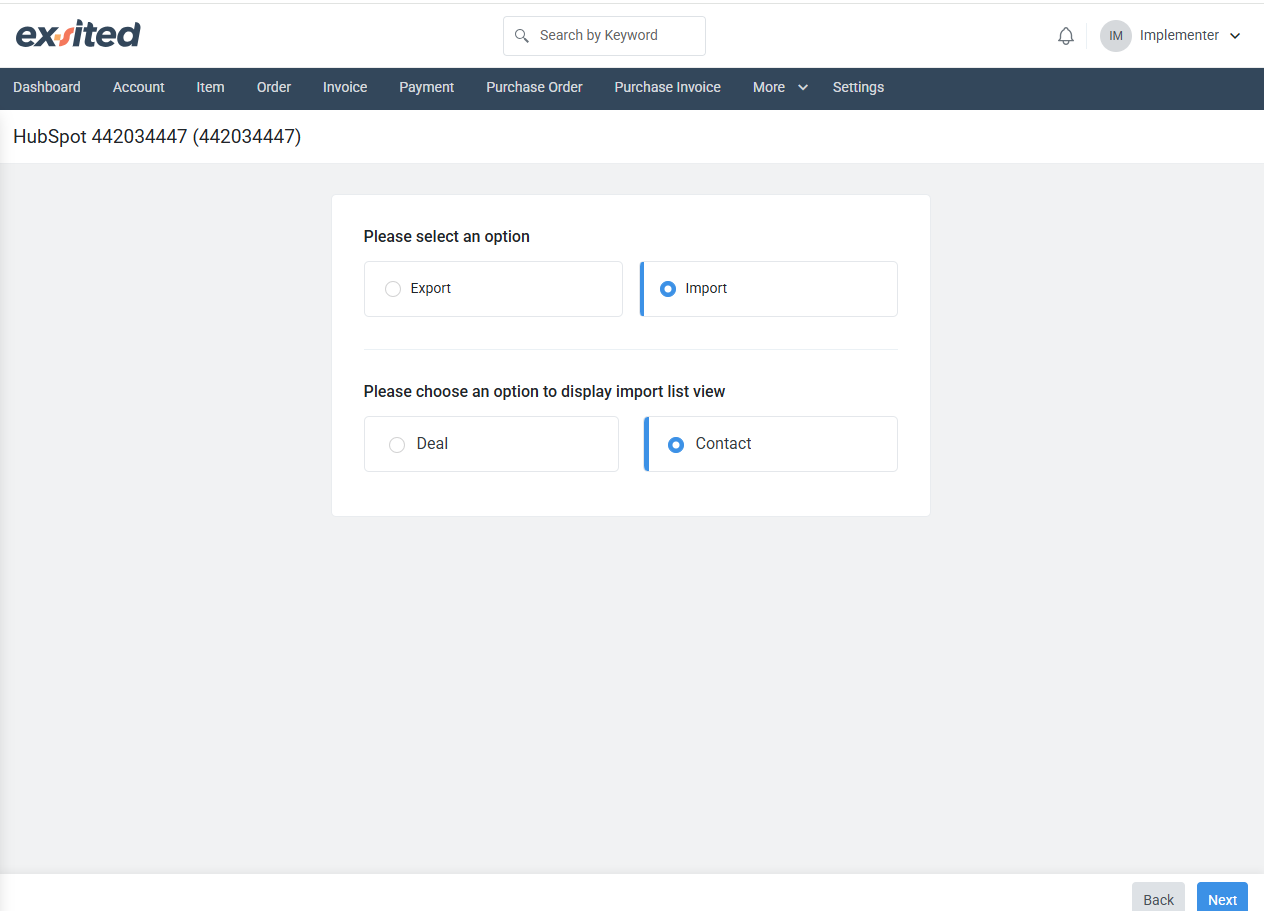The height and width of the screenshot is (911, 1264).
Task: Choose the Contact radio option
Action: [x=676, y=445]
